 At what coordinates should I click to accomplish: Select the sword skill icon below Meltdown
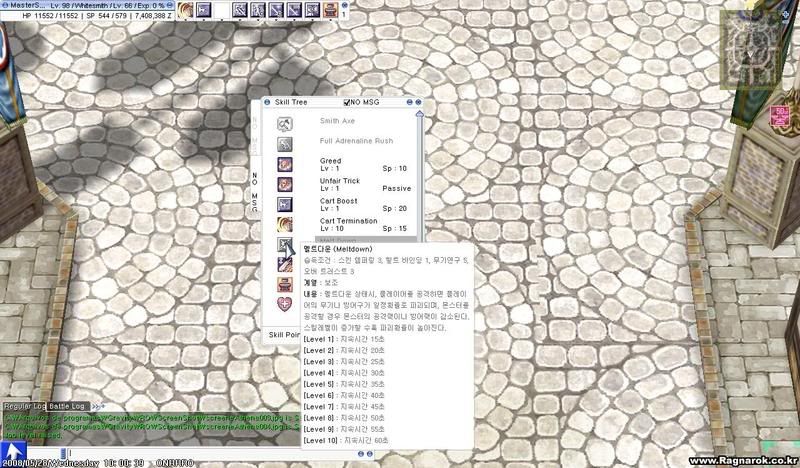click(x=285, y=264)
